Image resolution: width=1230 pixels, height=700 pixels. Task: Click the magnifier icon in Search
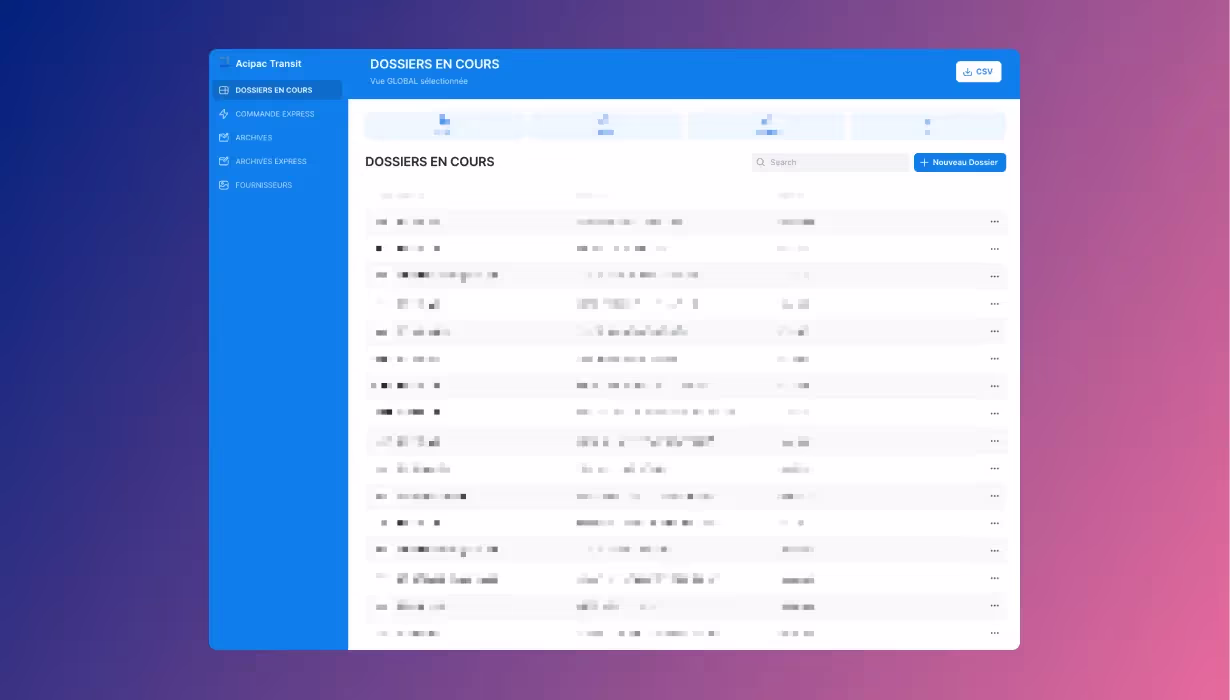(761, 162)
